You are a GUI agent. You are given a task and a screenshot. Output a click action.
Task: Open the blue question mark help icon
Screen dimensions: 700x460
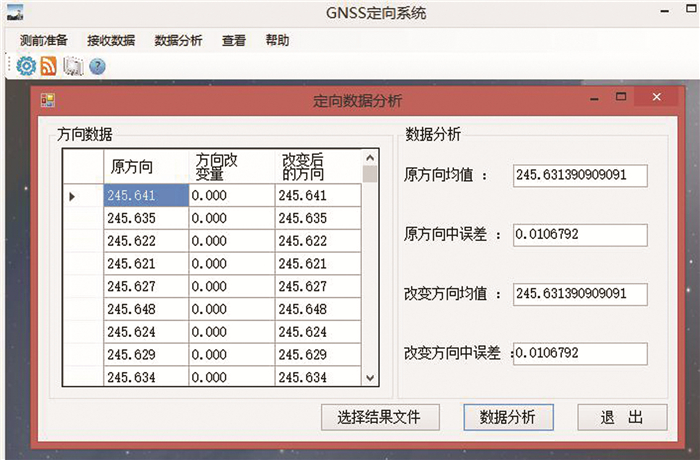[x=97, y=67]
